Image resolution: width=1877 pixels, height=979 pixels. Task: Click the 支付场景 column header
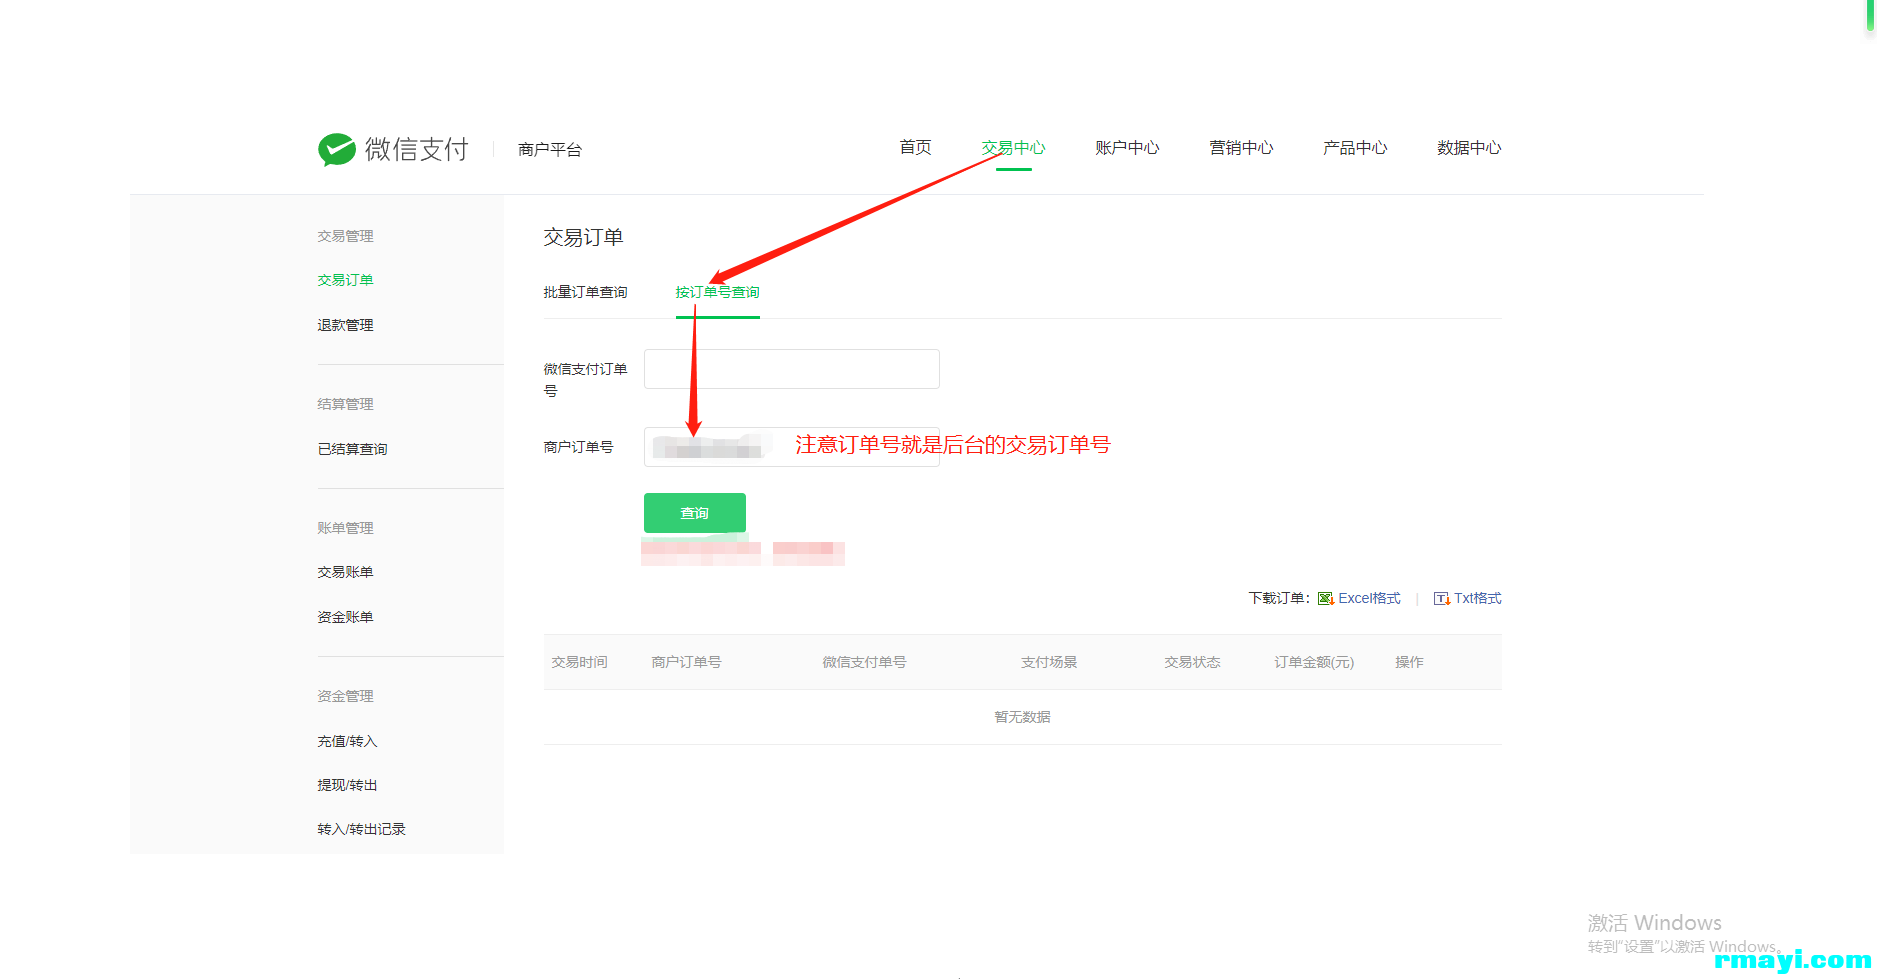click(1049, 662)
